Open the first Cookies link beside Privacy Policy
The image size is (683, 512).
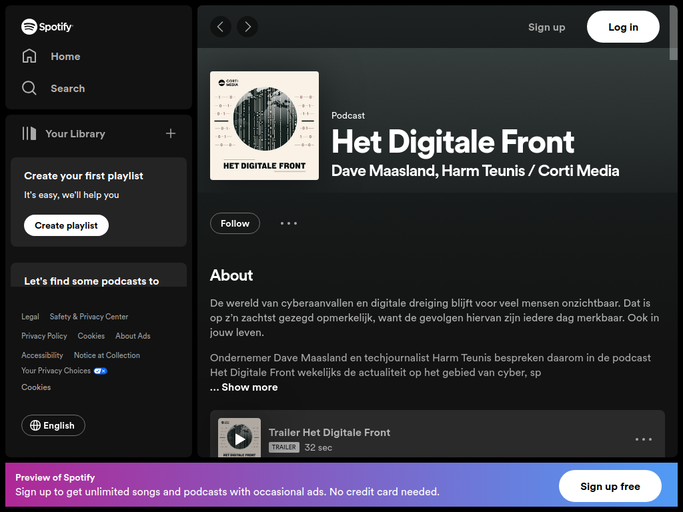pos(91,336)
